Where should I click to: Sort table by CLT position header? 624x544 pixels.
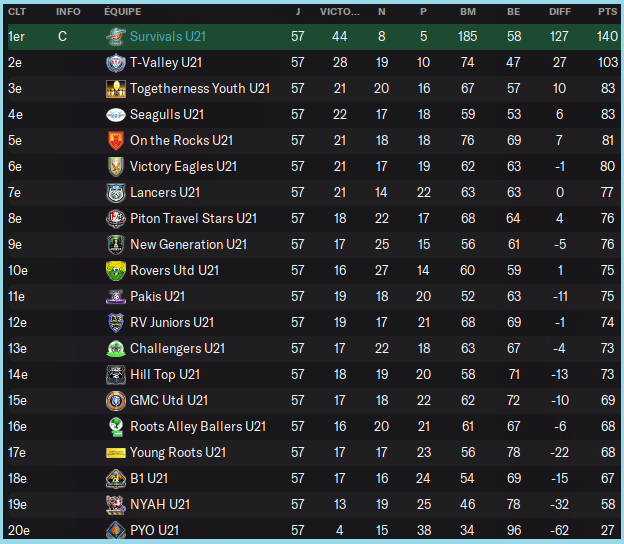pyautogui.click(x=17, y=12)
